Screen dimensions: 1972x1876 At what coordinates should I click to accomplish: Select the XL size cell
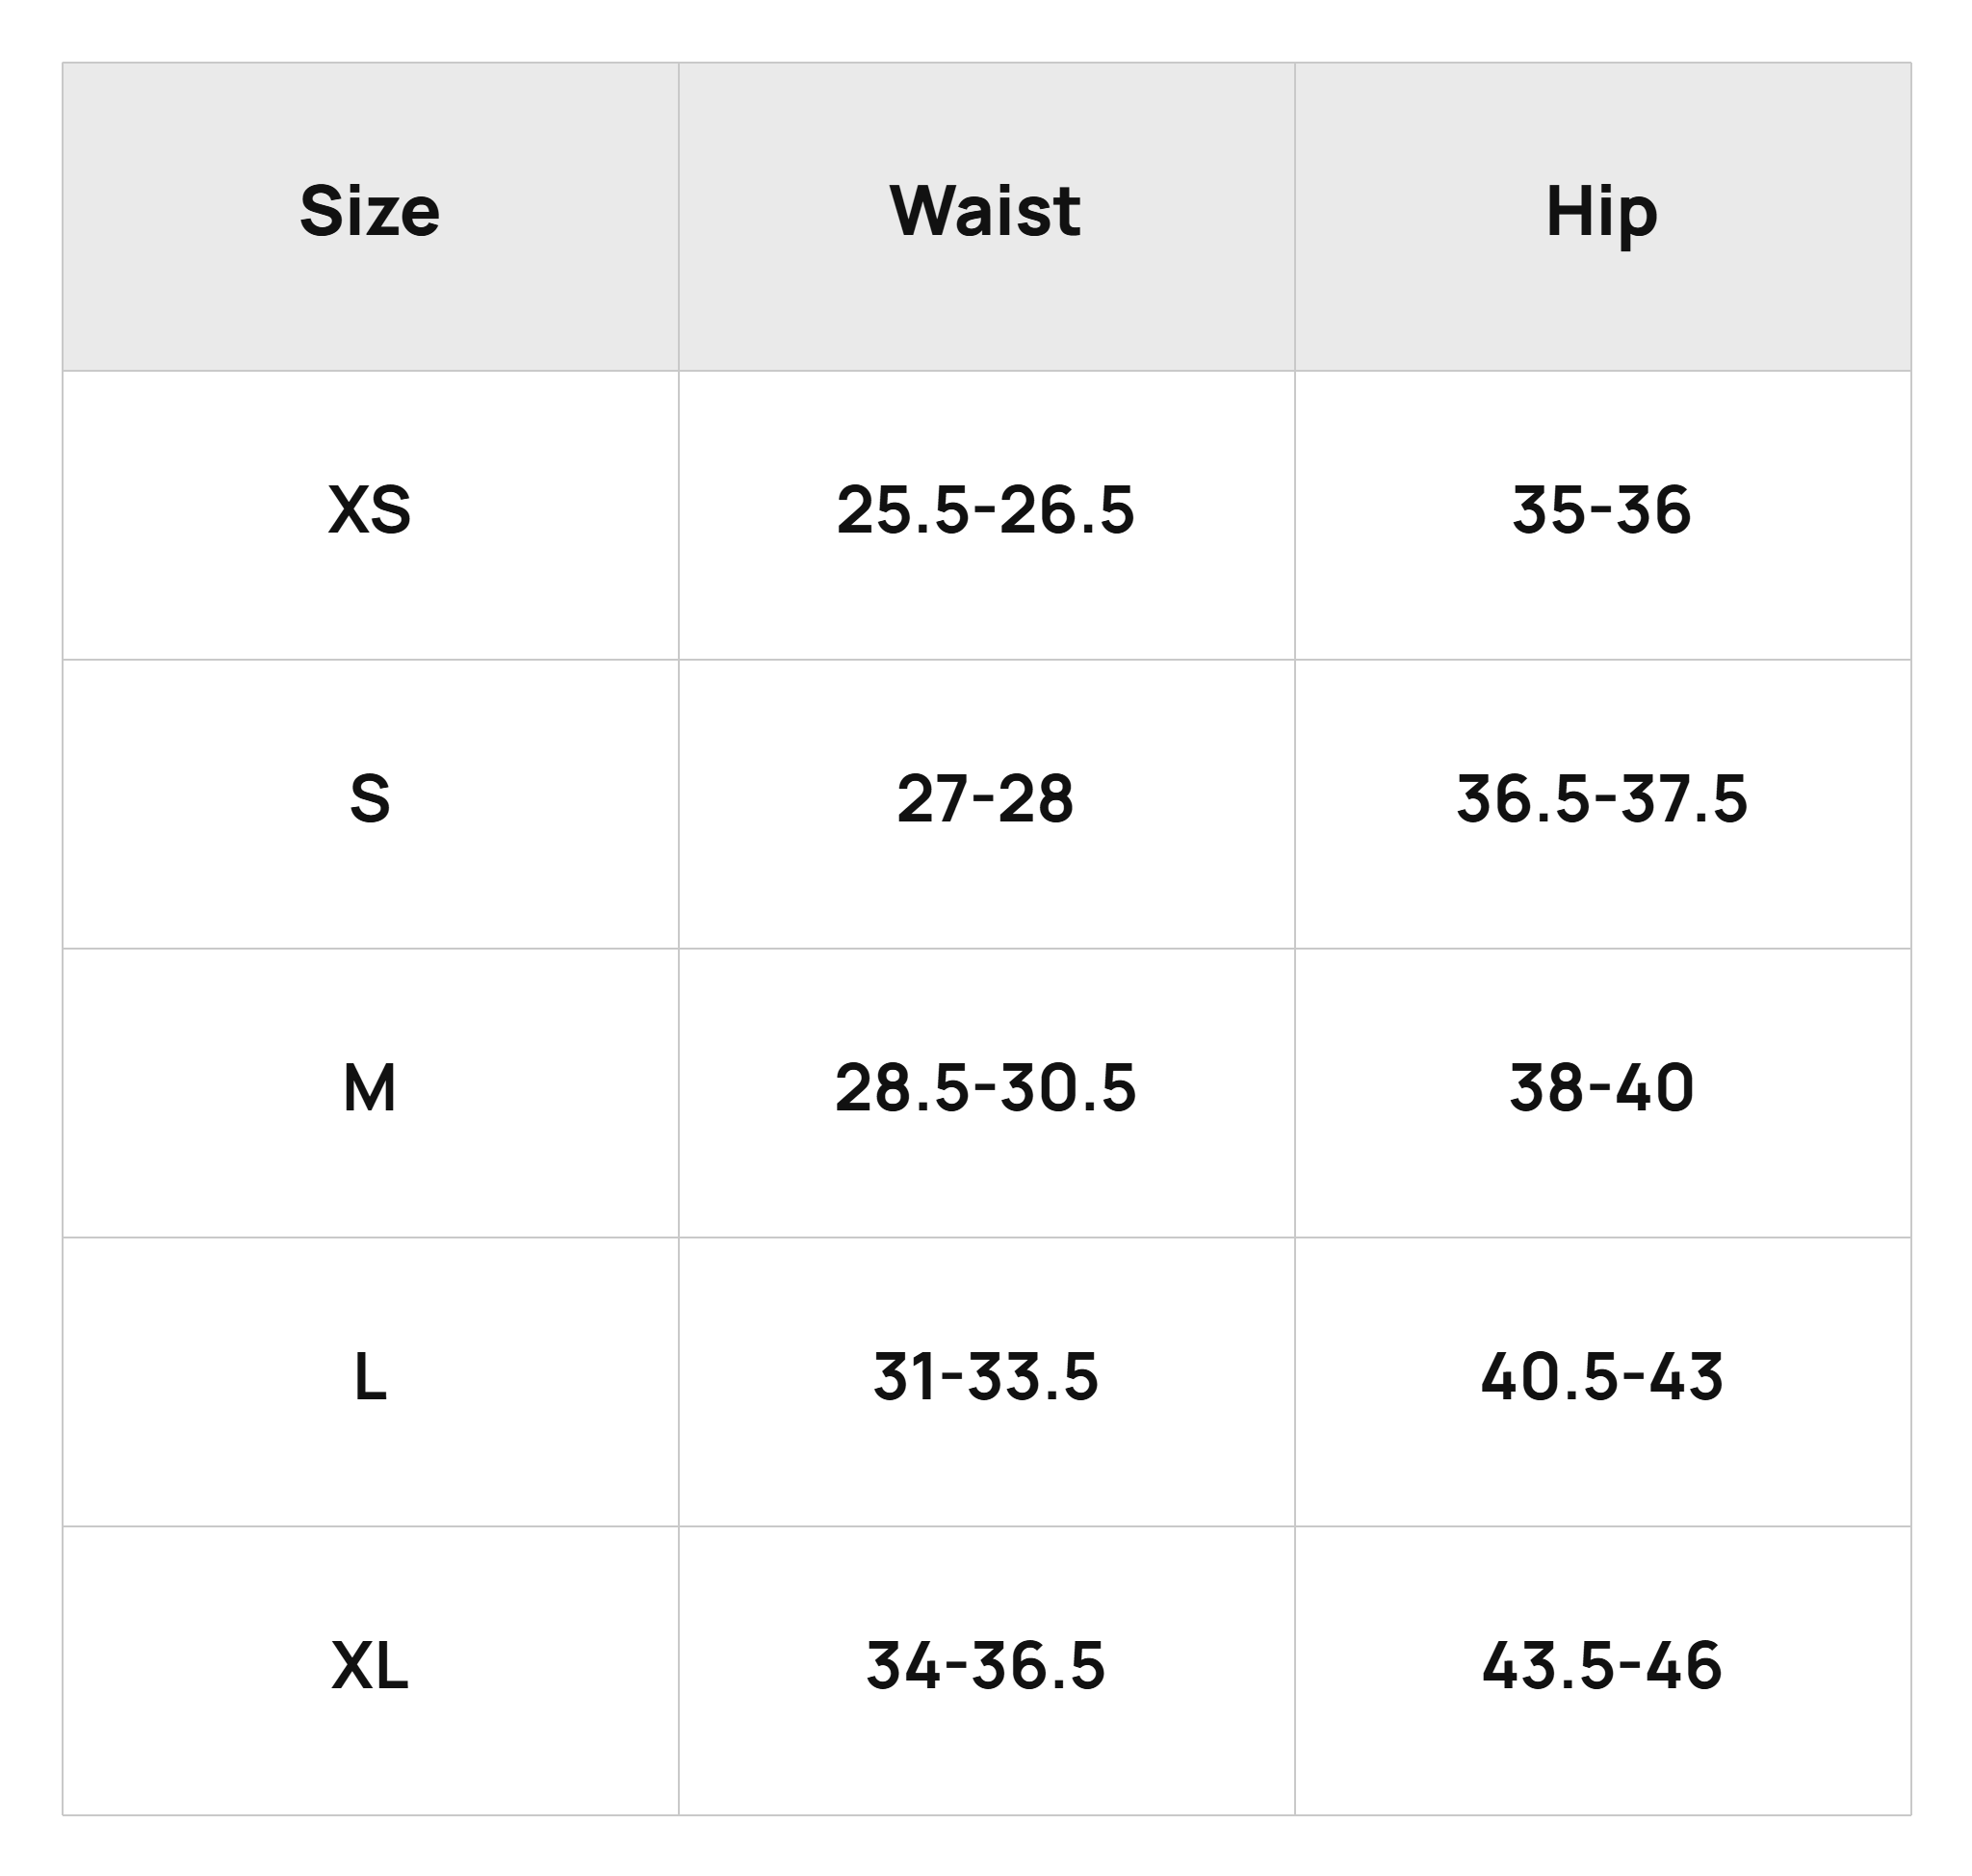point(370,1670)
